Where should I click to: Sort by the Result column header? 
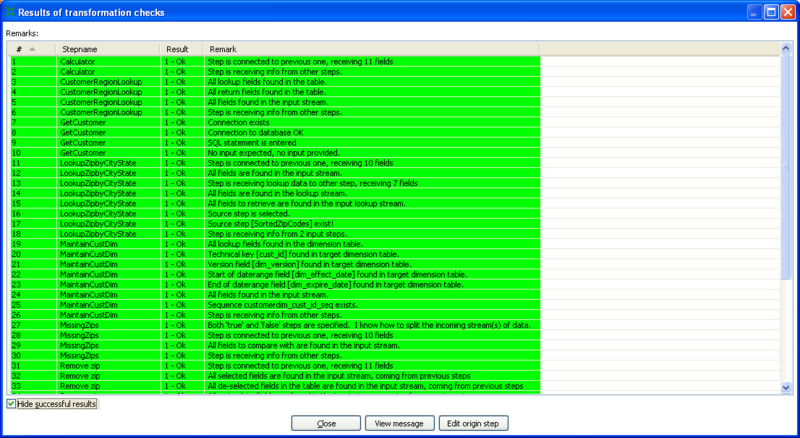[x=177, y=48]
